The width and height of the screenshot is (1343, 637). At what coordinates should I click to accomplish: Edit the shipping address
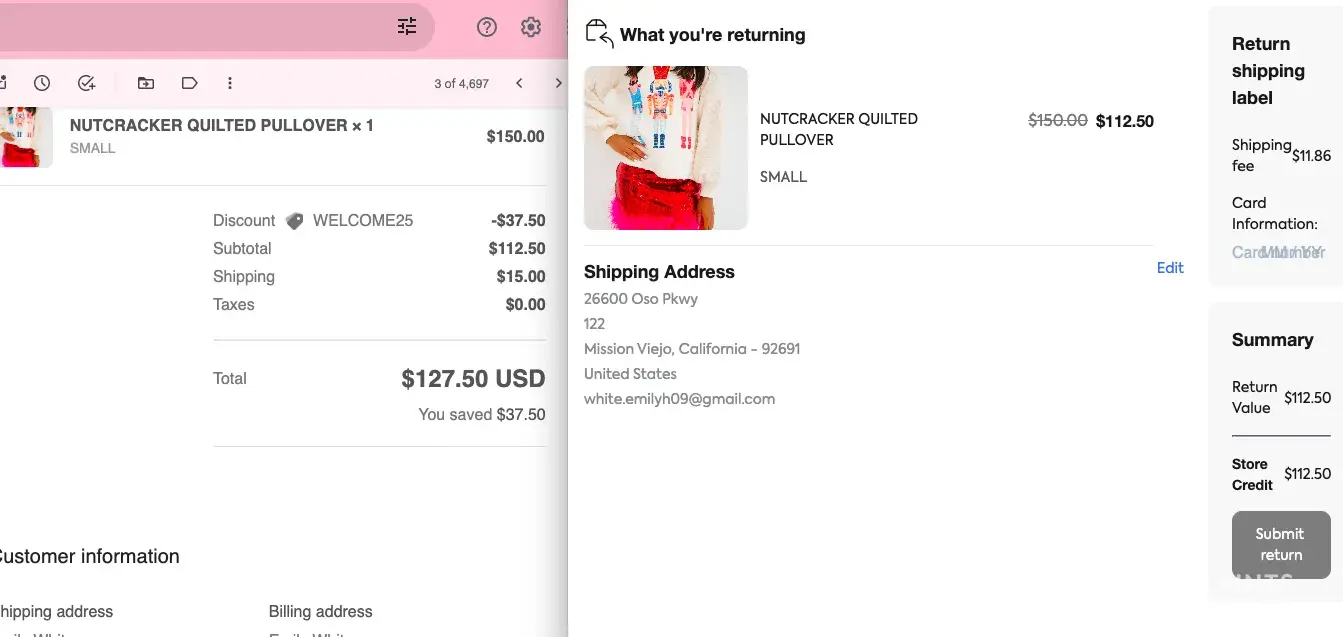pyautogui.click(x=1170, y=268)
